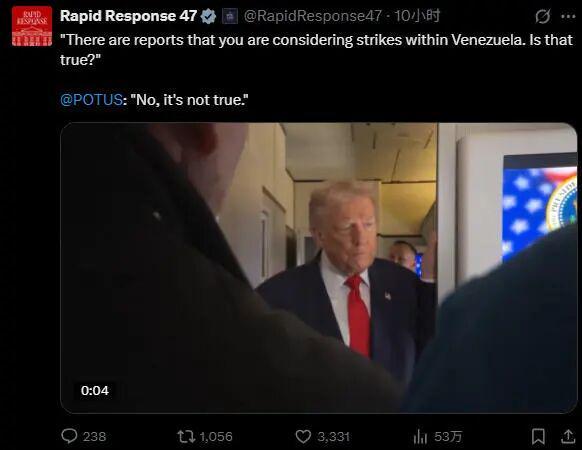Click the Rapid Response 47 display name

point(128,16)
